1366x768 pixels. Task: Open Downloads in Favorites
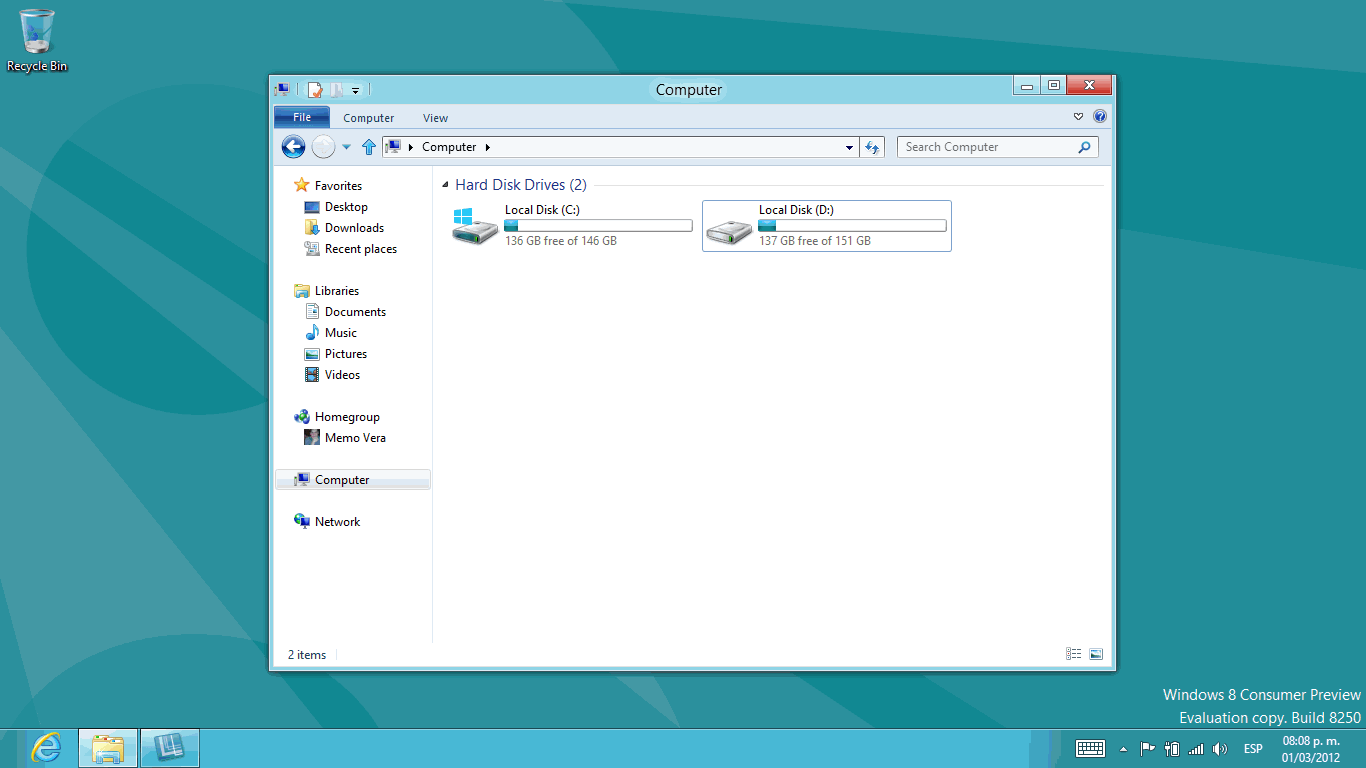point(354,228)
